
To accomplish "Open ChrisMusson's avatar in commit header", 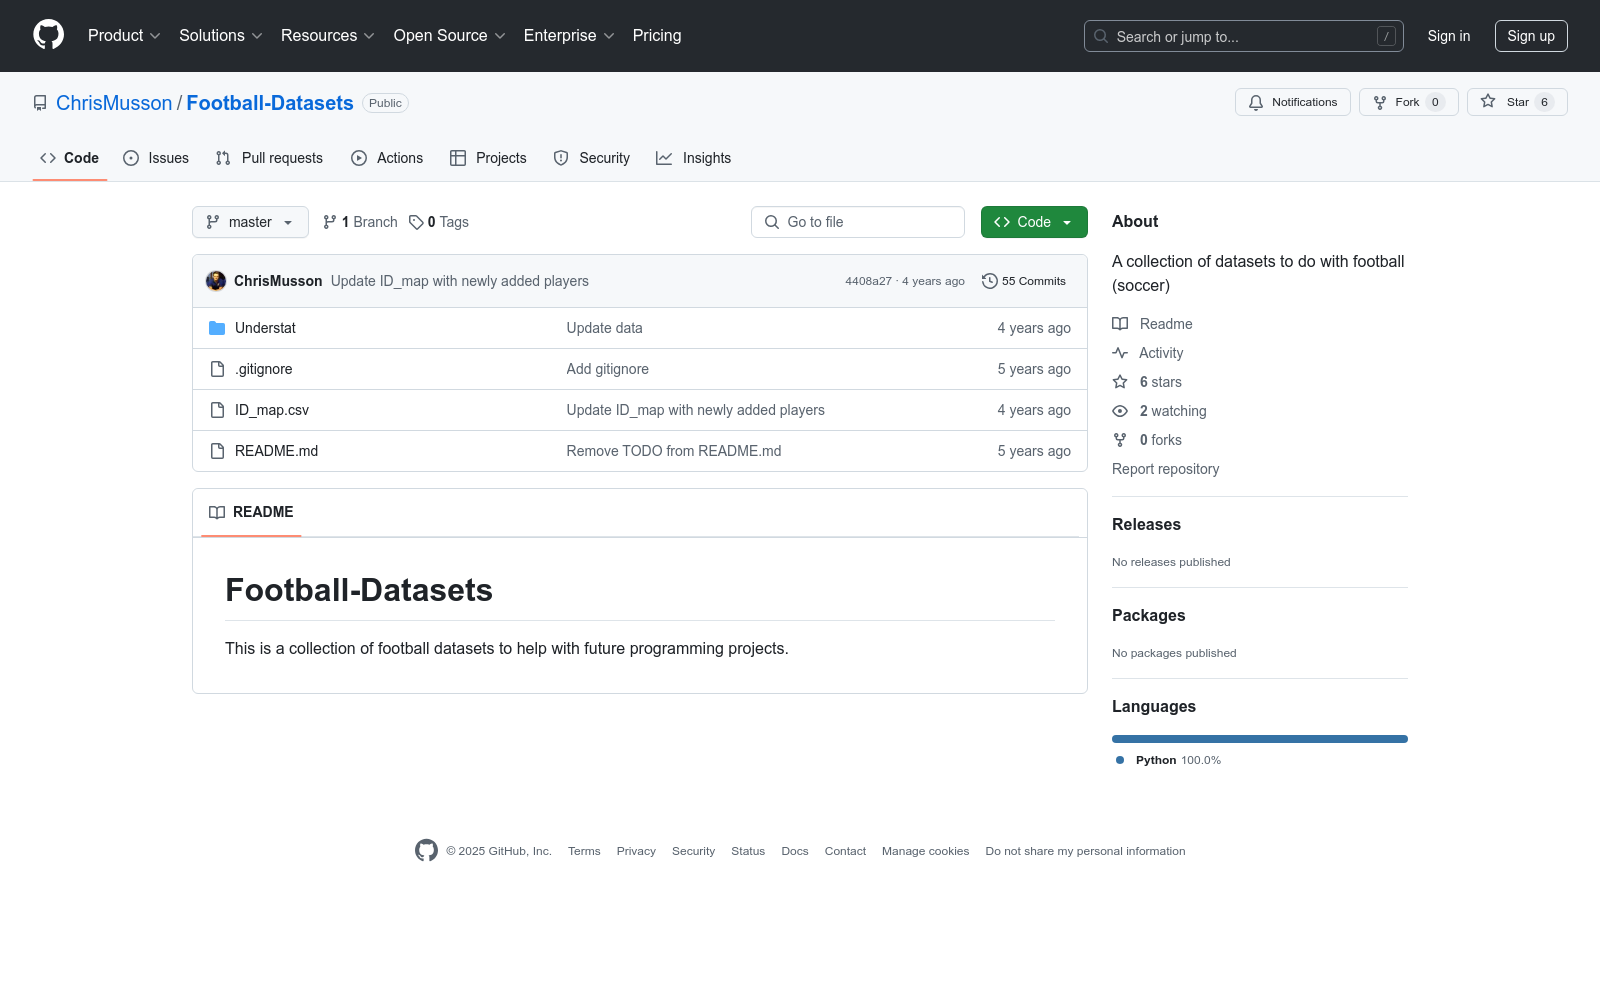I will point(216,281).
